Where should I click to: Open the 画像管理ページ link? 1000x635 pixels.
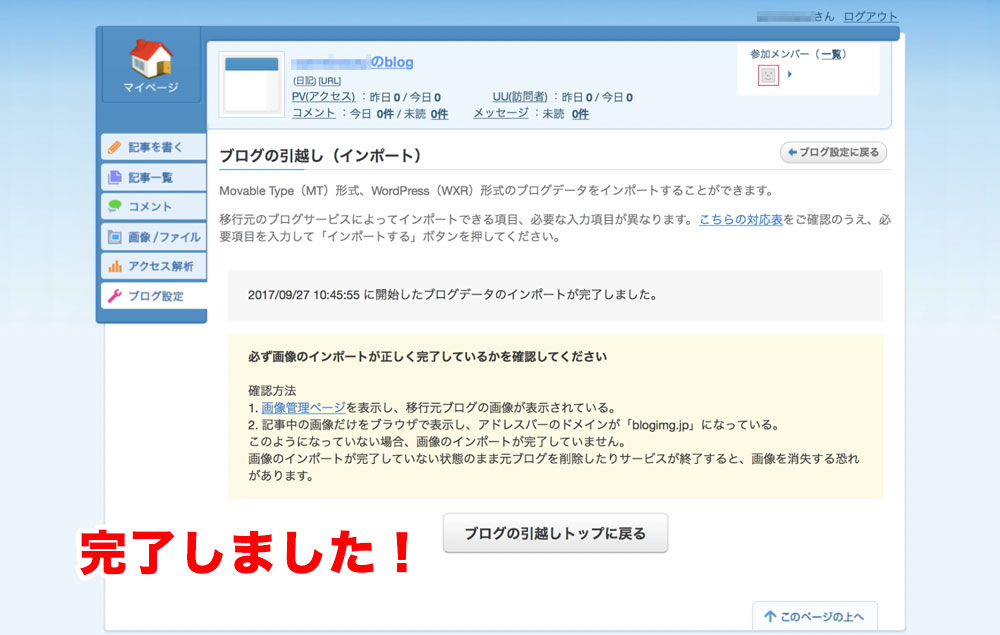pos(303,407)
